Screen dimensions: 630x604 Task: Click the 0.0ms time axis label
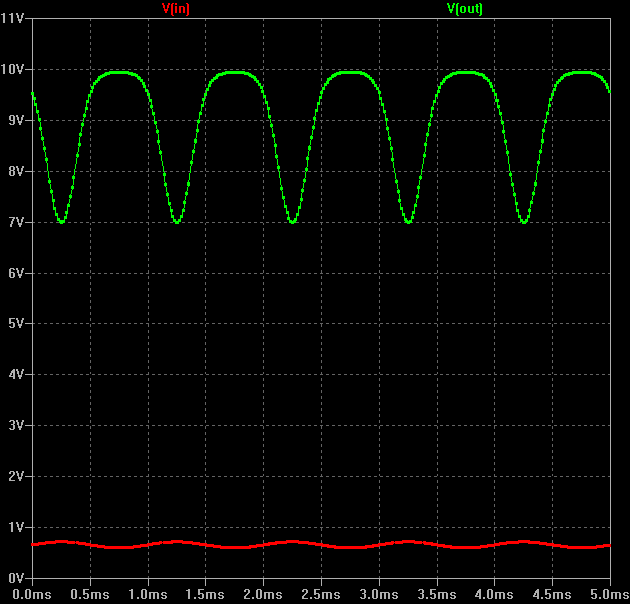click(32, 594)
